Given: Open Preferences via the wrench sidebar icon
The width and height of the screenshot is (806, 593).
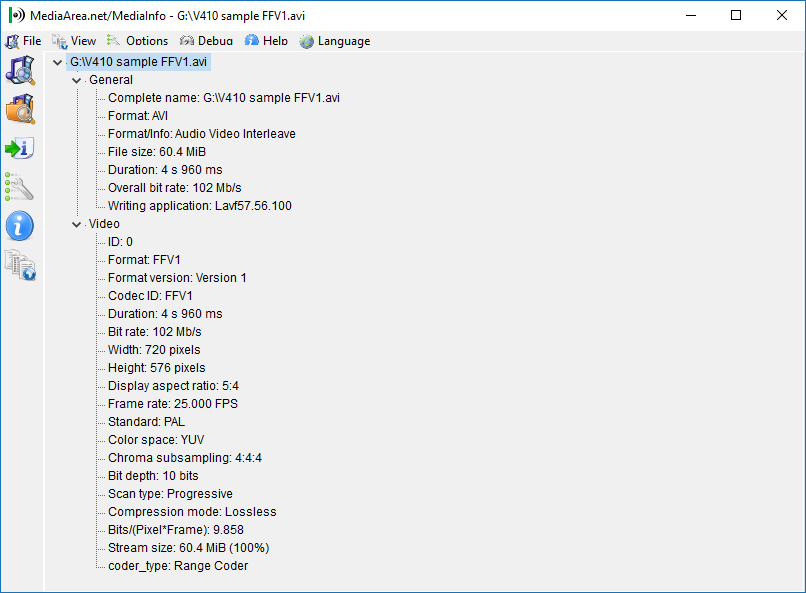Looking at the screenshot, I should [19, 187].
